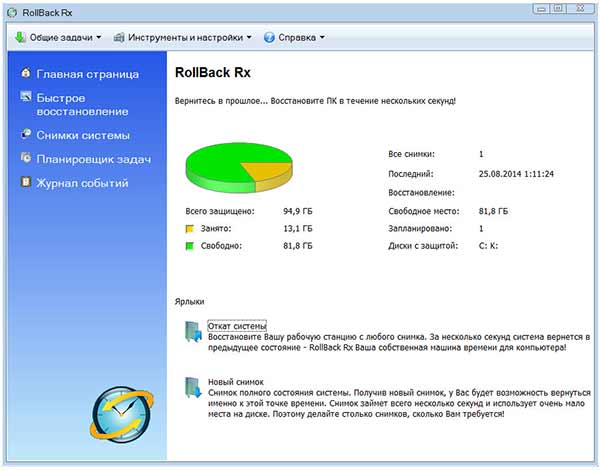Click the last snapshot date 25.08.2014 1:11:24
This screenshot has width=600, height=470.
click(x=516, y=174)
